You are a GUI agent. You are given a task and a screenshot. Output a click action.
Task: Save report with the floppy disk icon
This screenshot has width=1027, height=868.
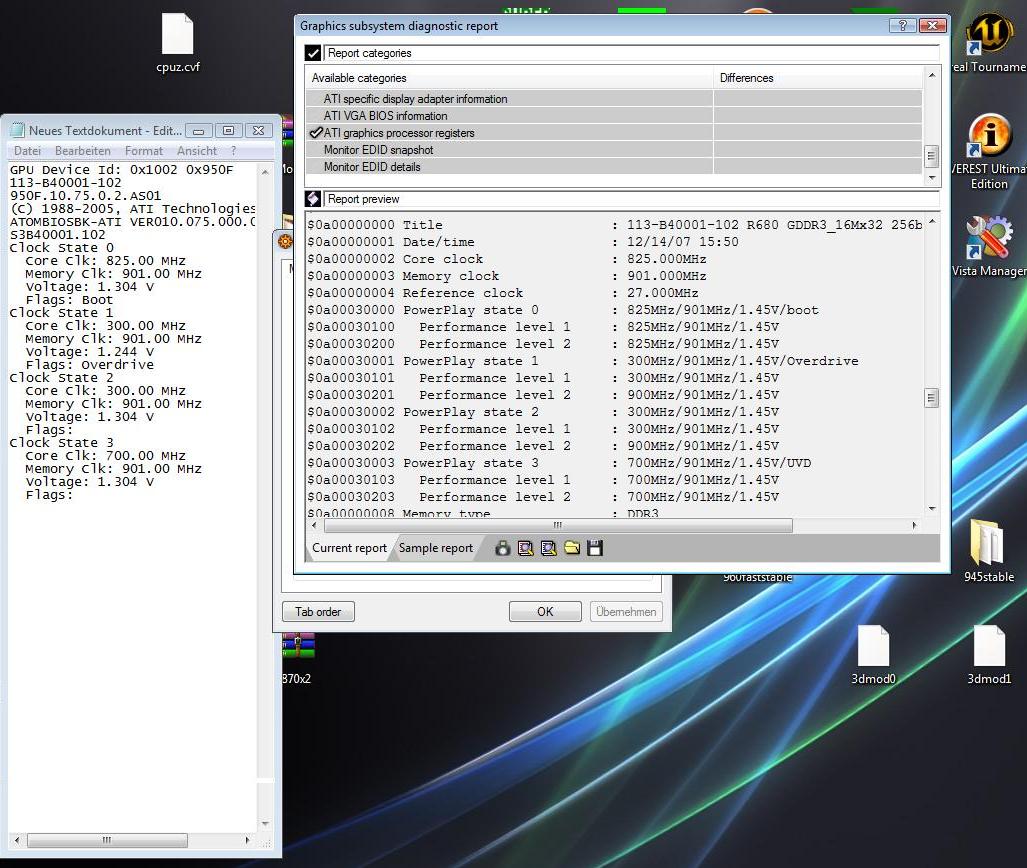click(x=595, y=548)
